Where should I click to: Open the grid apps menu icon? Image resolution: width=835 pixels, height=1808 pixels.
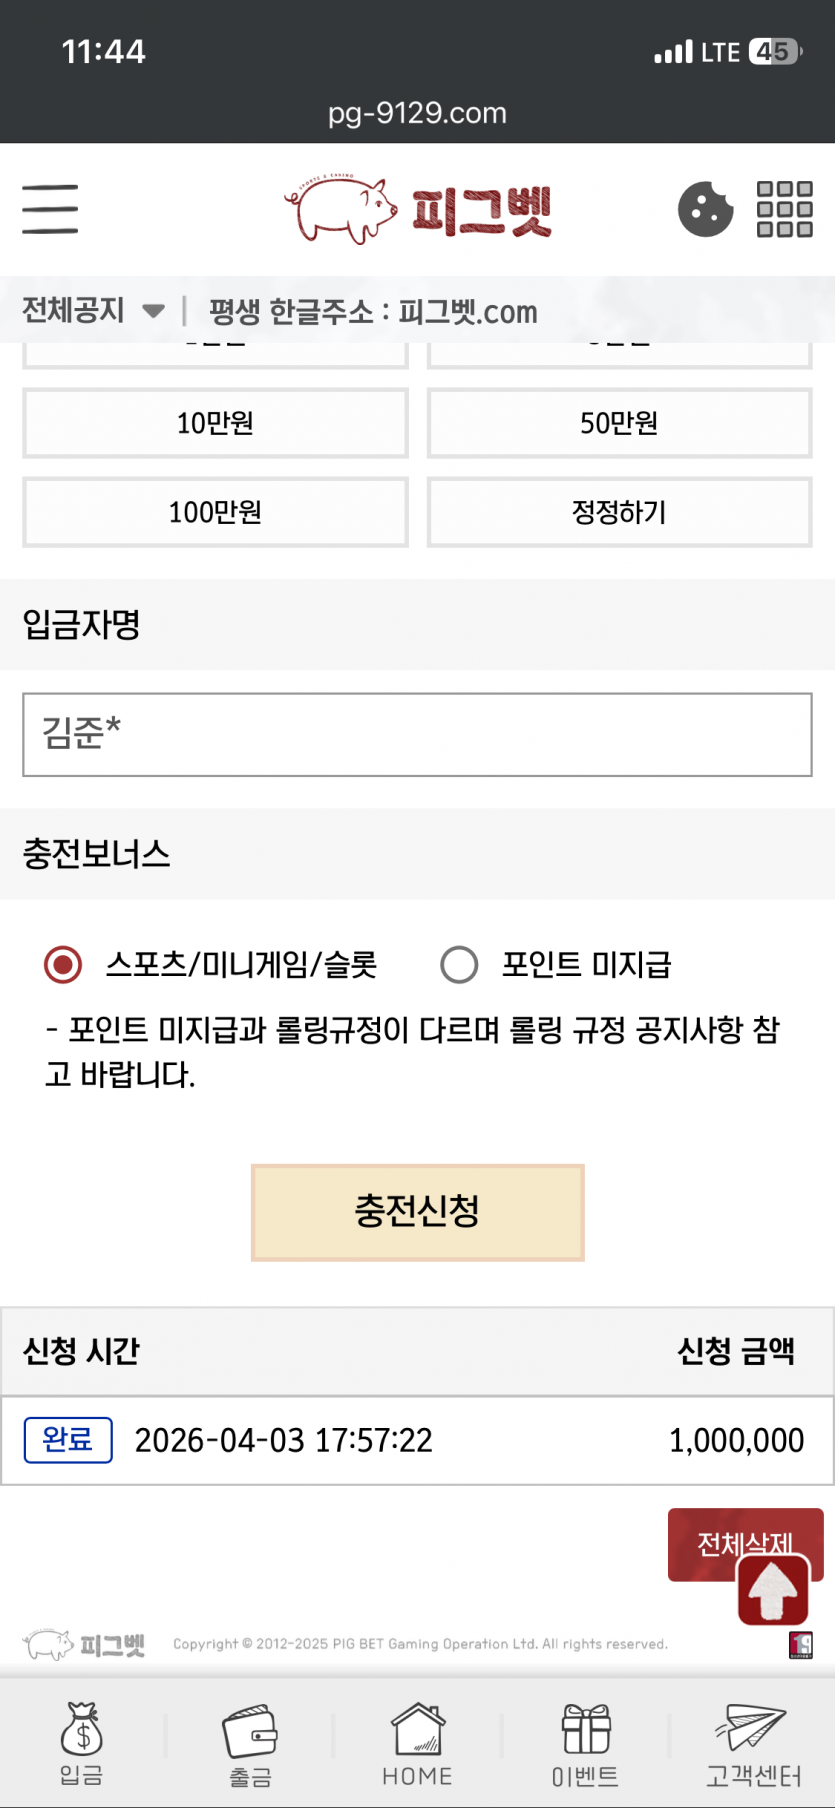point(785,209)
